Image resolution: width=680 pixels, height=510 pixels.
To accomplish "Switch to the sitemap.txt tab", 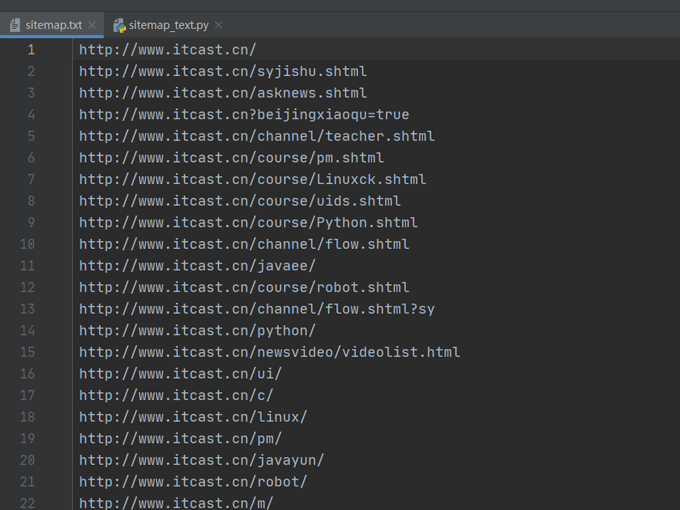I will coord(53,25).
